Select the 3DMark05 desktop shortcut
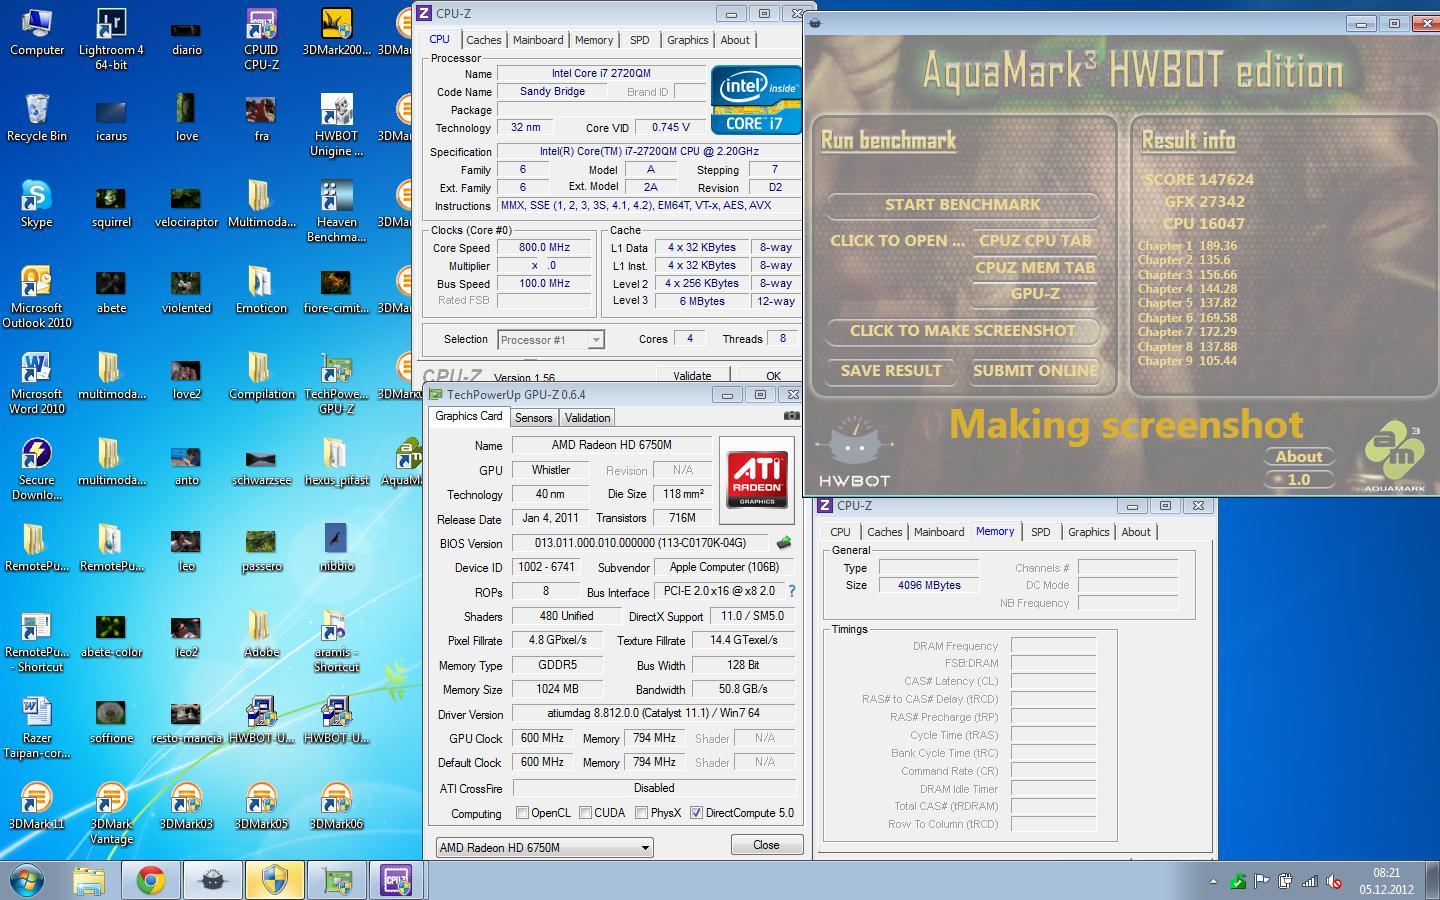 (x=261, y=806)
